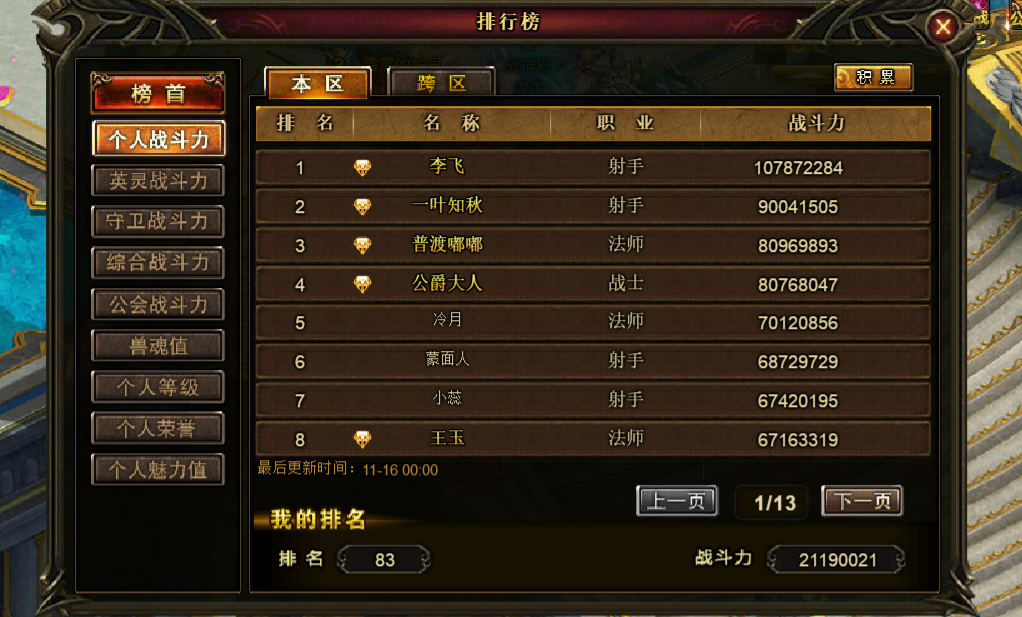Open the 积累 button at top right
Image resolution: width=1022 pixels, height=617 pixels.
873,78
